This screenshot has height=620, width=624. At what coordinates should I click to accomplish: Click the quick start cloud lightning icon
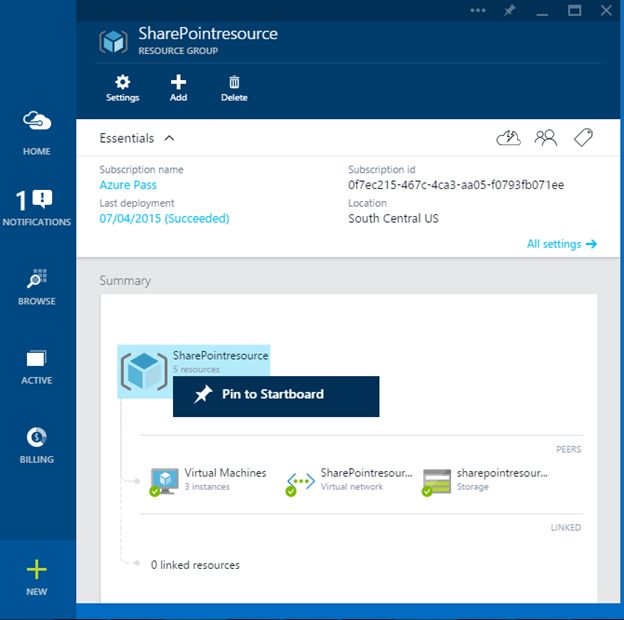[x=508, y=138]
